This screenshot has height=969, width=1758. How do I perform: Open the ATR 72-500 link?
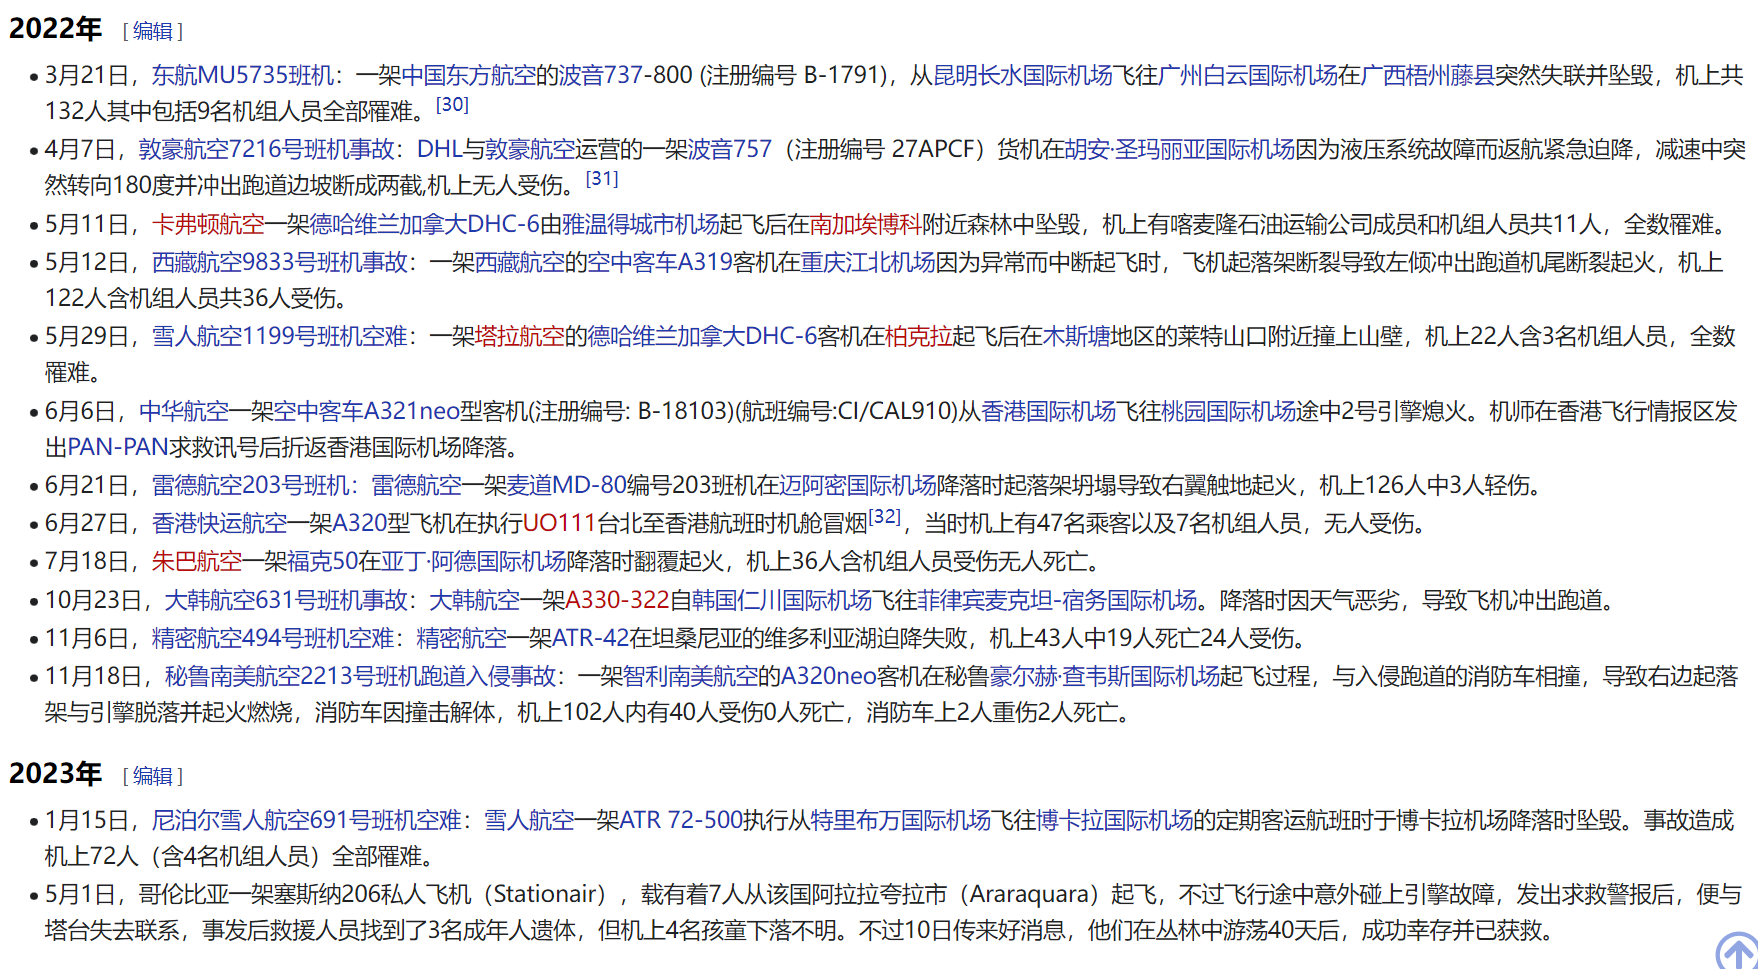(682, 820)
